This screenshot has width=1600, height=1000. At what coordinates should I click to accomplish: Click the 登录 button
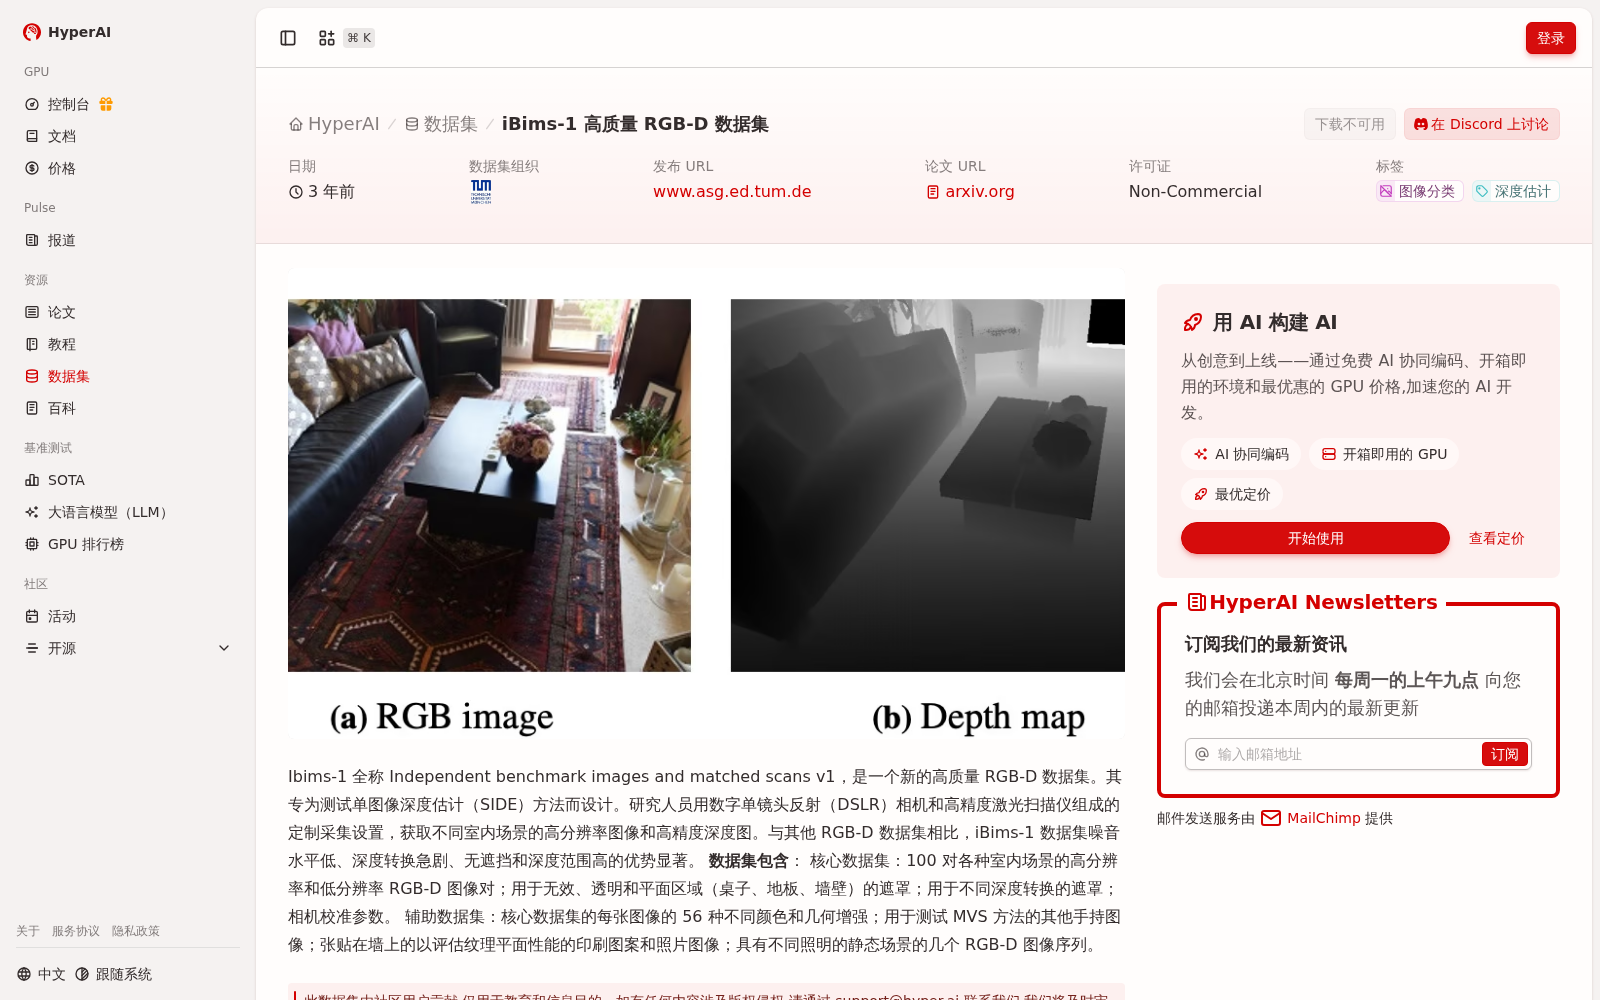[x=1550, y=38]
